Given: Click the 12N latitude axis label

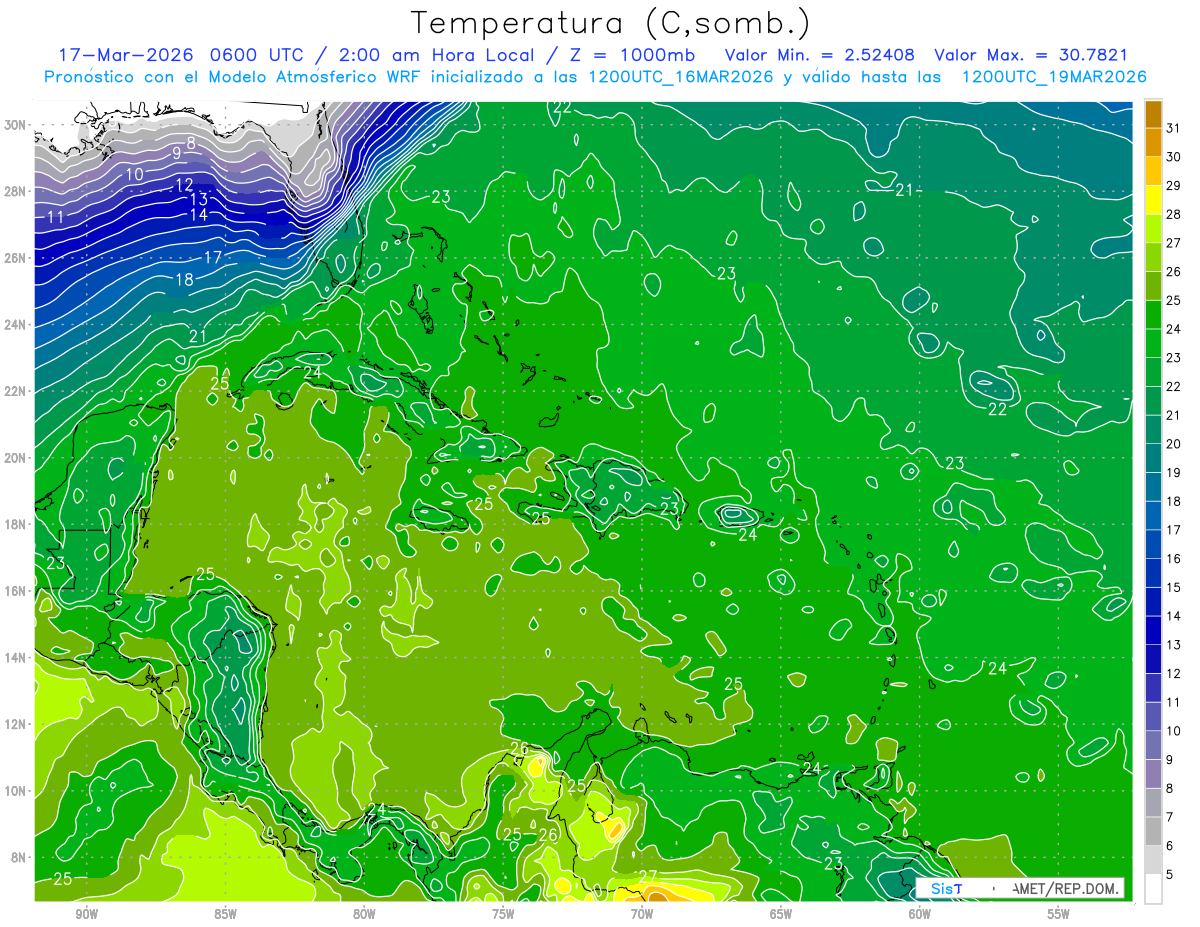Looking at the screenshot, I should point(15,724).
